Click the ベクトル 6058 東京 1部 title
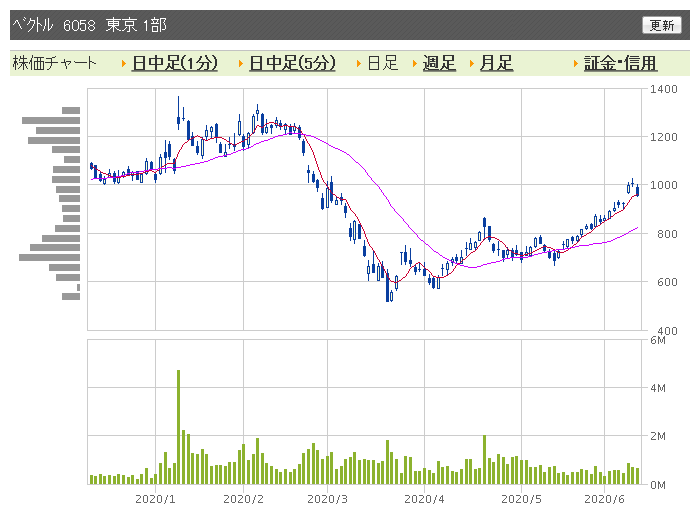Image resolution: width=700 pixels, height=519 pixels. [x=89, y=25]
